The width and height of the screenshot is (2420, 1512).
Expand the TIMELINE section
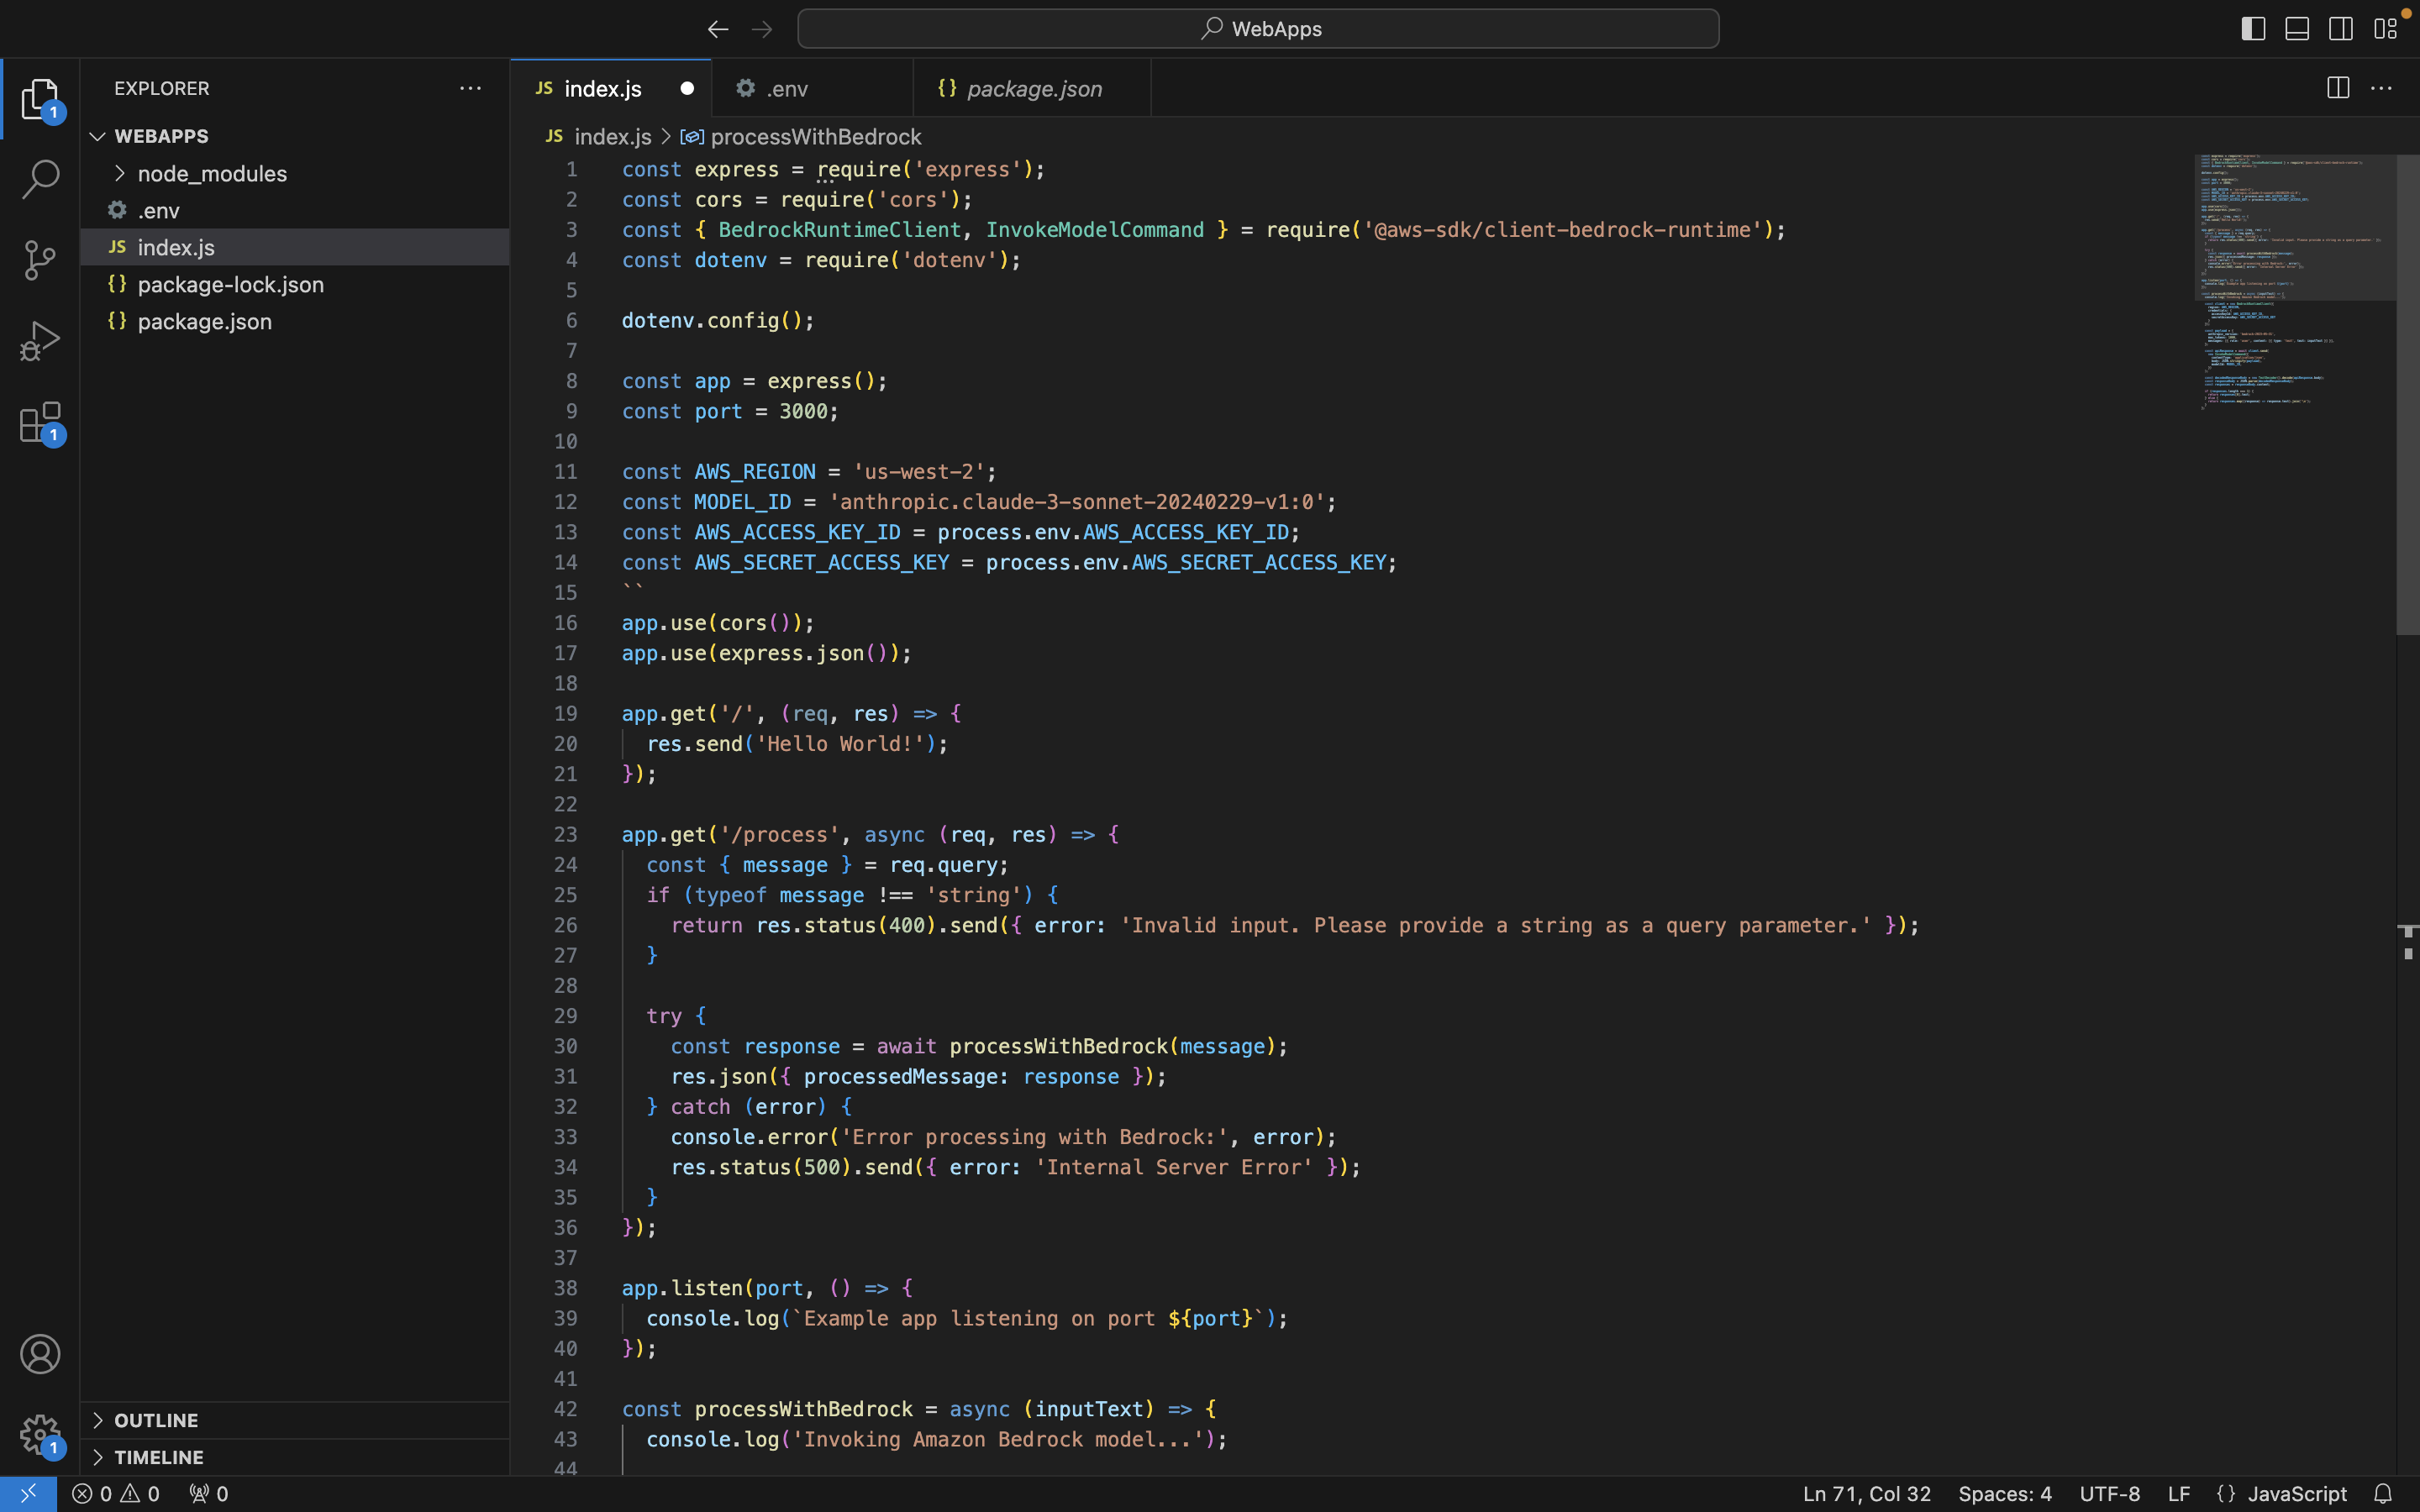coord(158,1457)
